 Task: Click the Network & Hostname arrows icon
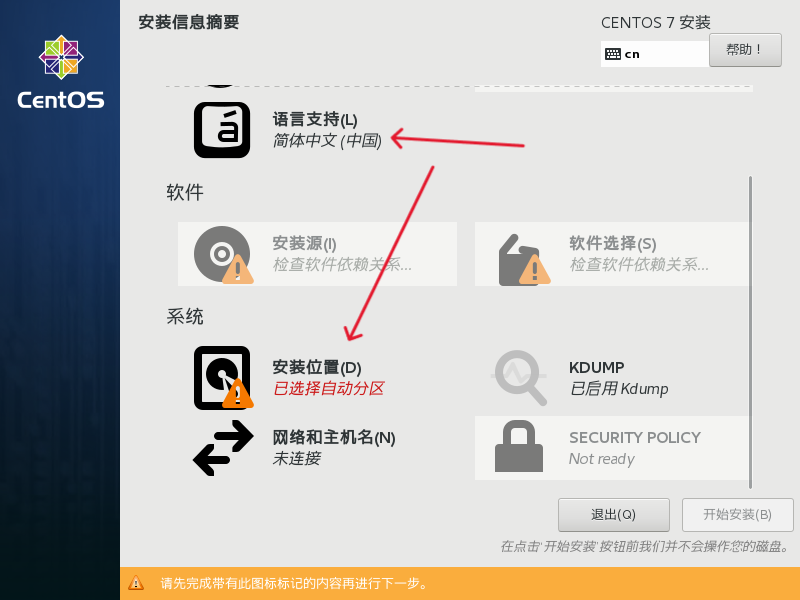pos(223,448)
